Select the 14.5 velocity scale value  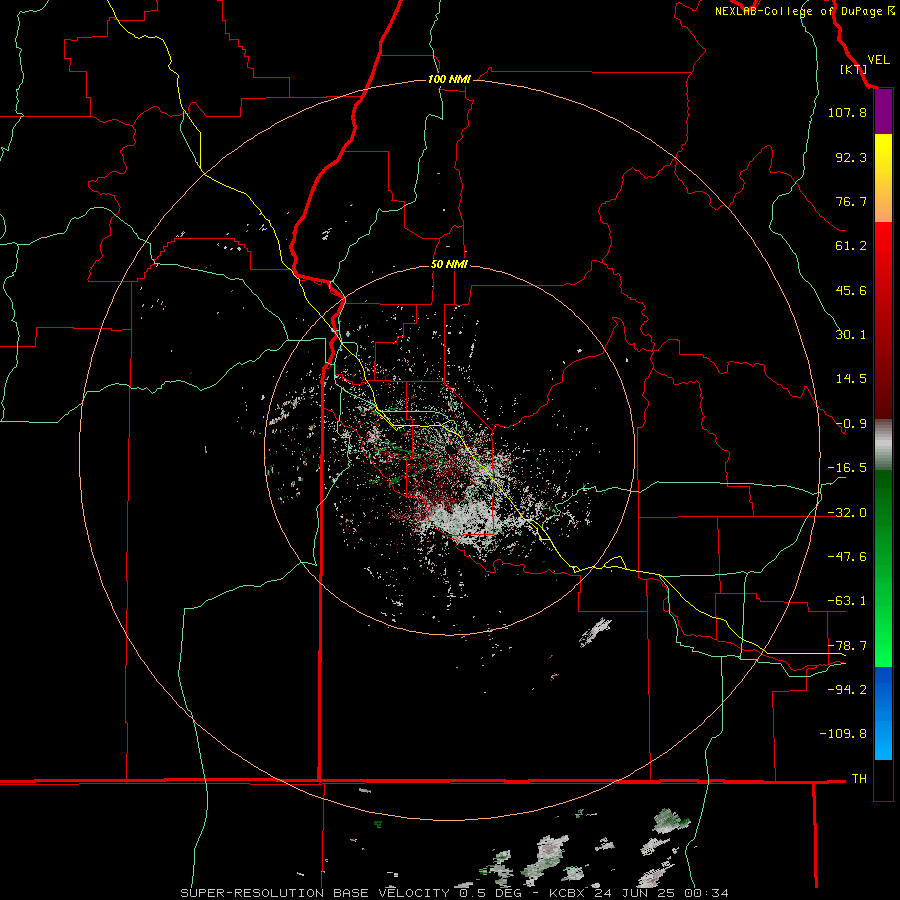tap(851, 379)
